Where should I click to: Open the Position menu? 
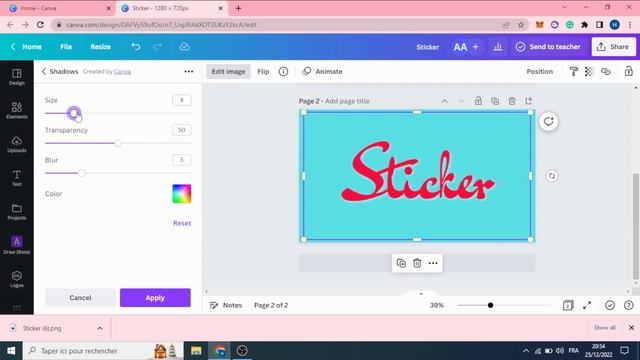(x=540, y=71)
